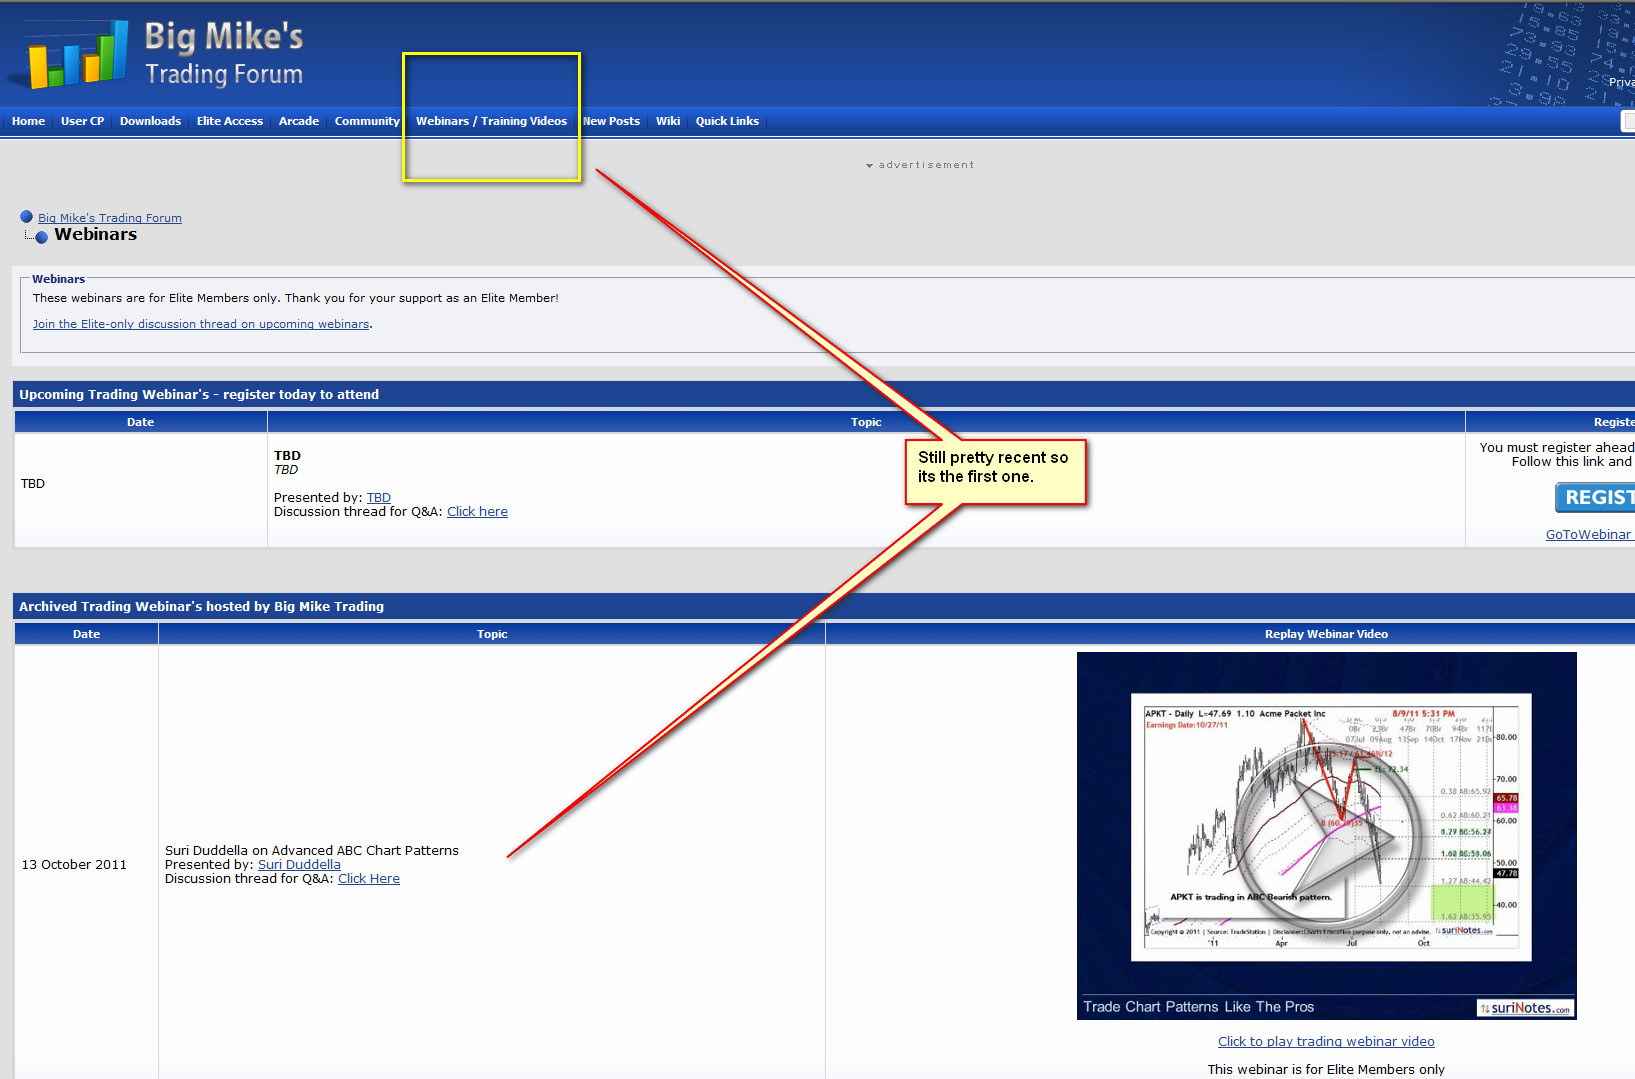View New Posts from the navbar
Viewport: 1635px width, 1079px height.
(x=611, y=121)
